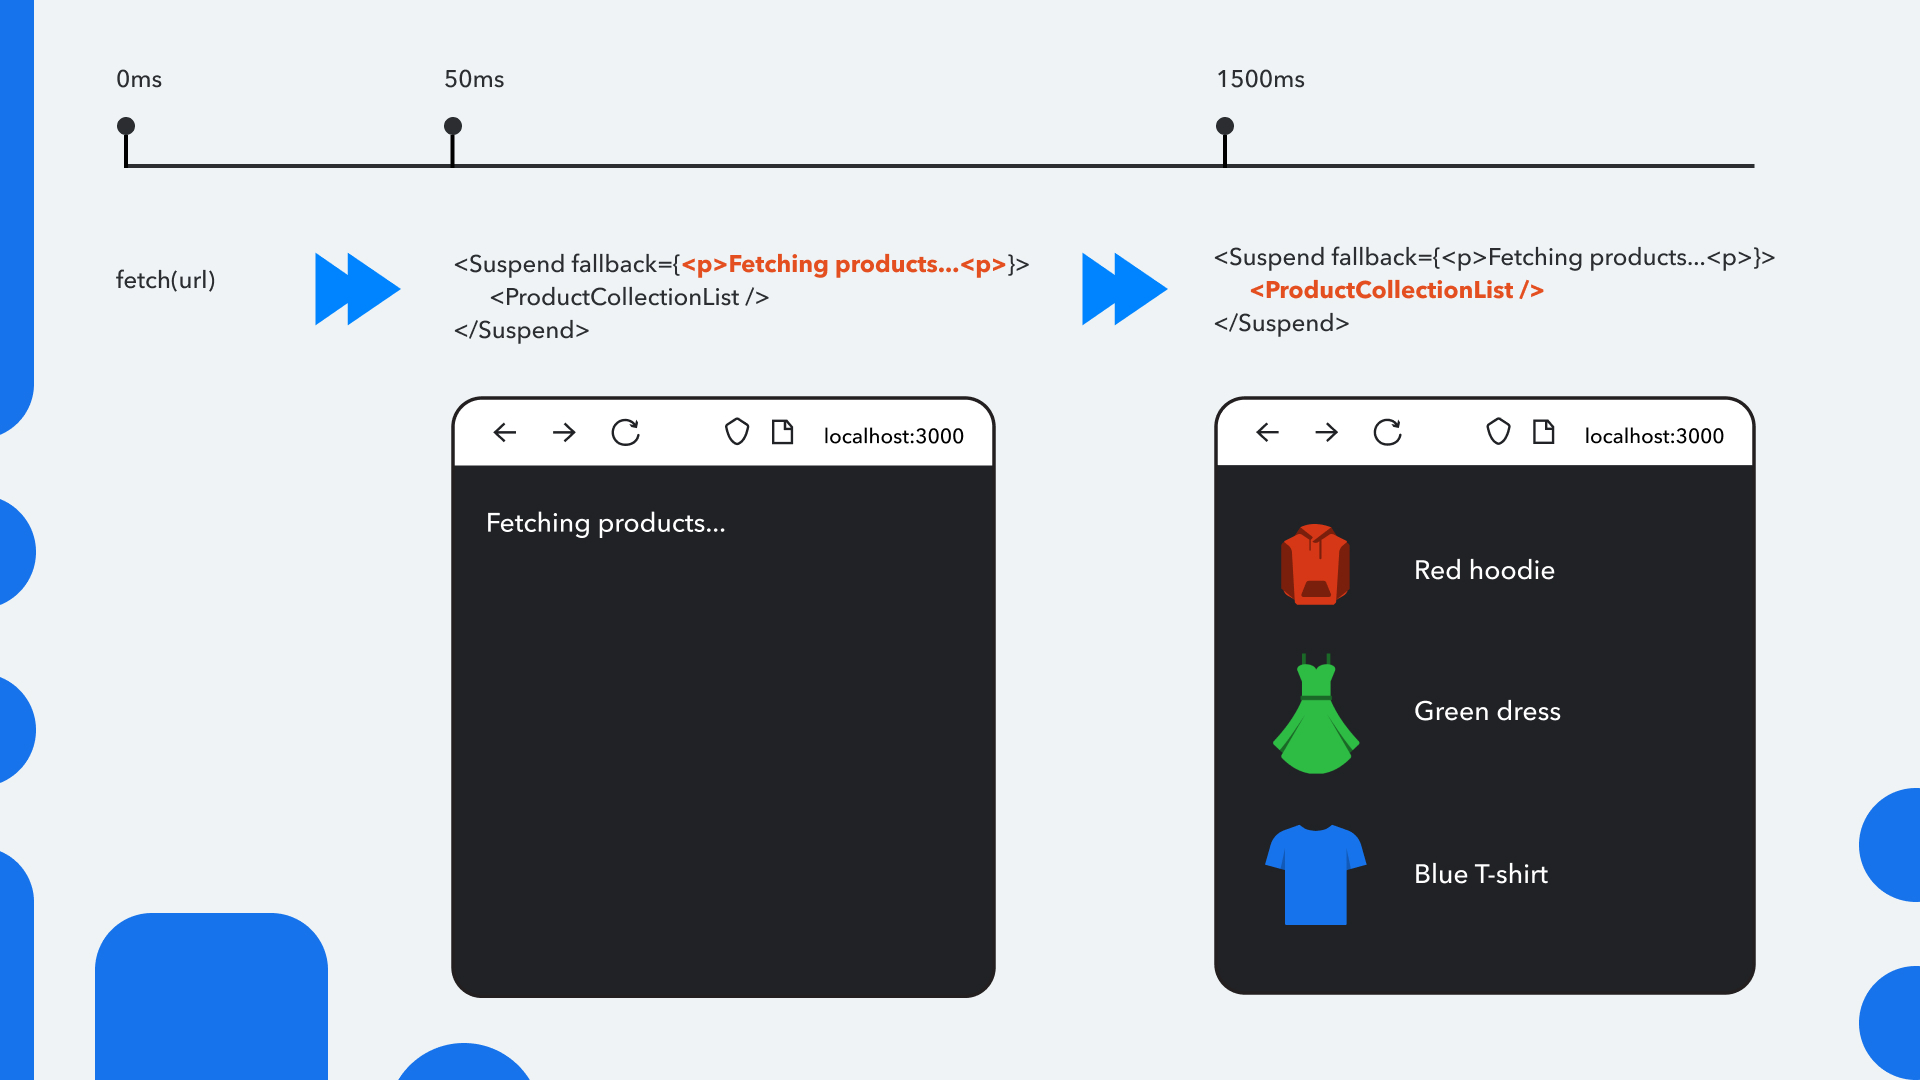Click the 0ms timeline marker dot
1920x1080 pixels.
click(x=126, y=126)
